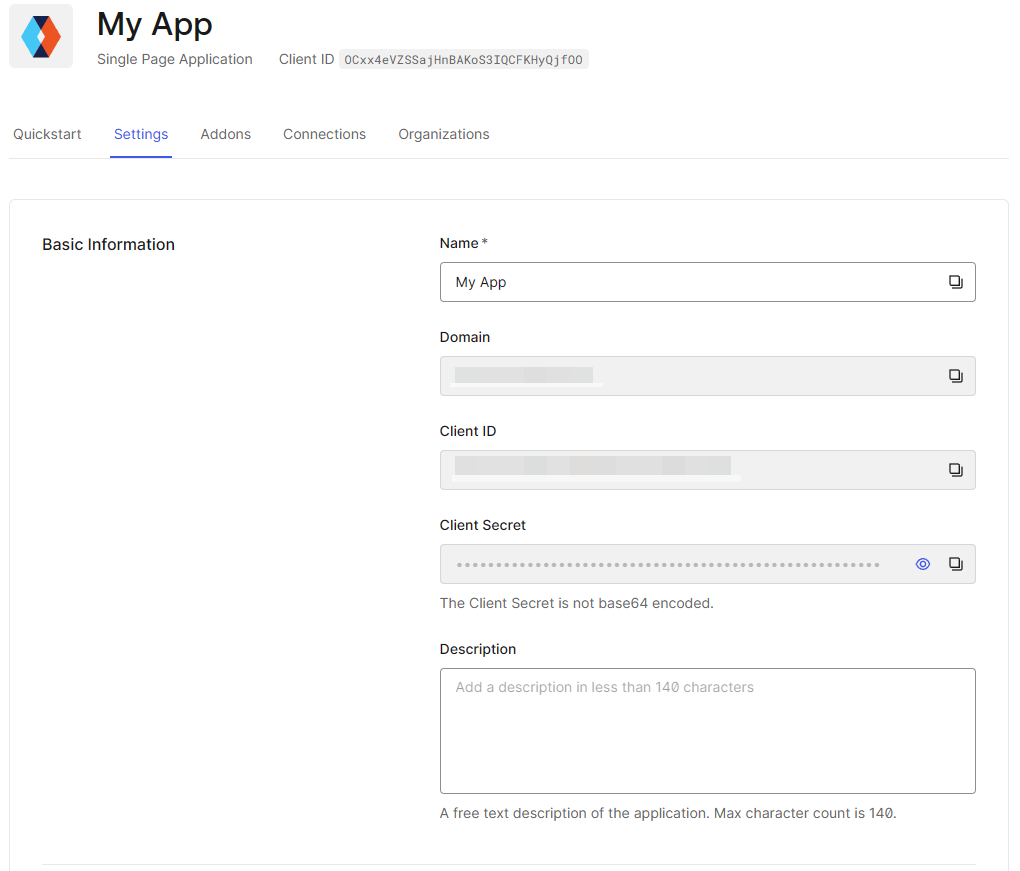Viewport: 1020px width, 871px height.
Task: Reveal the Client Secret with eye icon
Action: pos(923,564)
